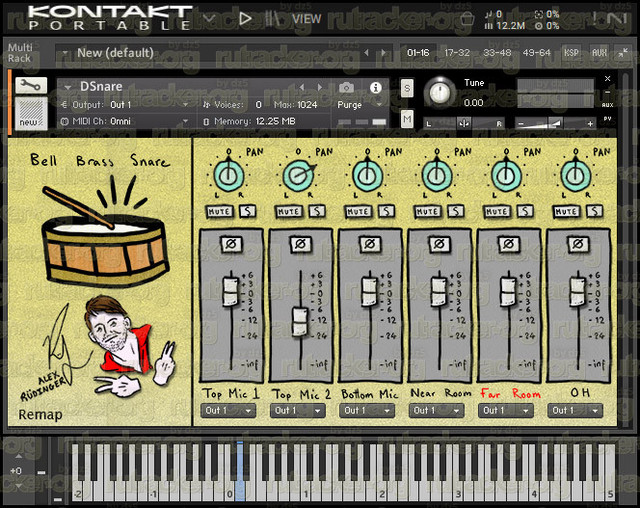Remove instrument with X button

point(607,78)
